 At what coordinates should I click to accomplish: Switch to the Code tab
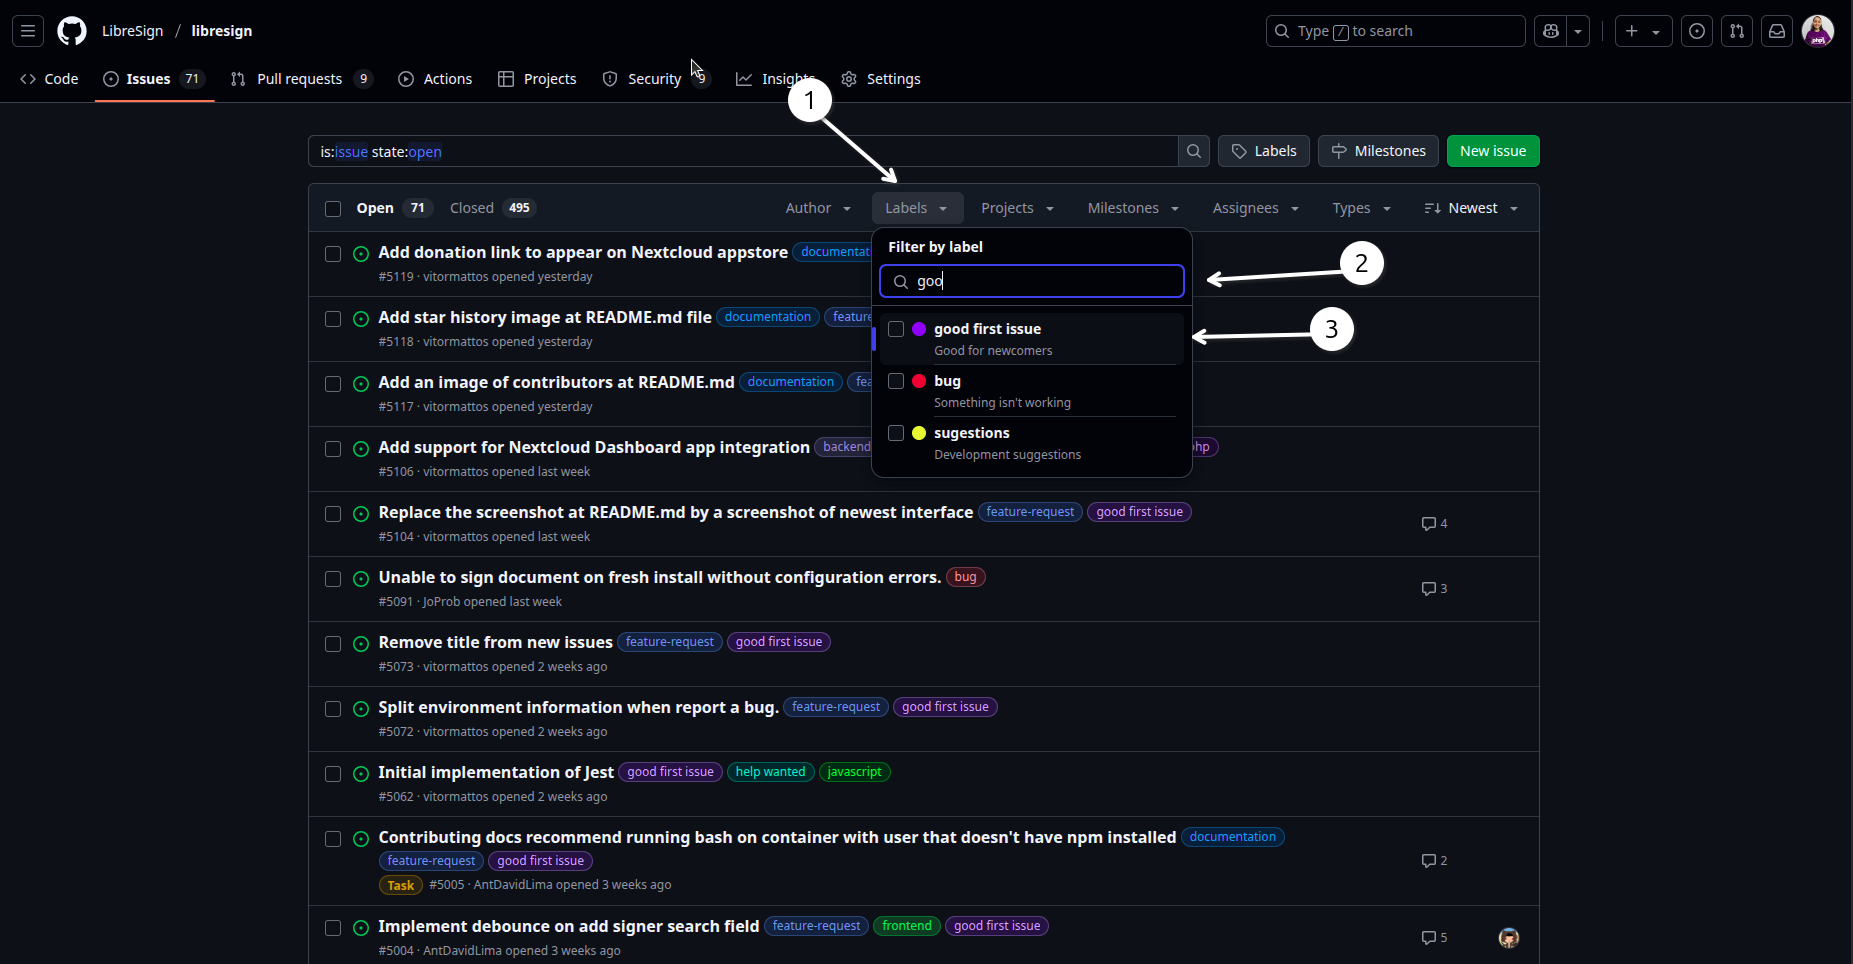pyautogui.click(x=49, y=79)
